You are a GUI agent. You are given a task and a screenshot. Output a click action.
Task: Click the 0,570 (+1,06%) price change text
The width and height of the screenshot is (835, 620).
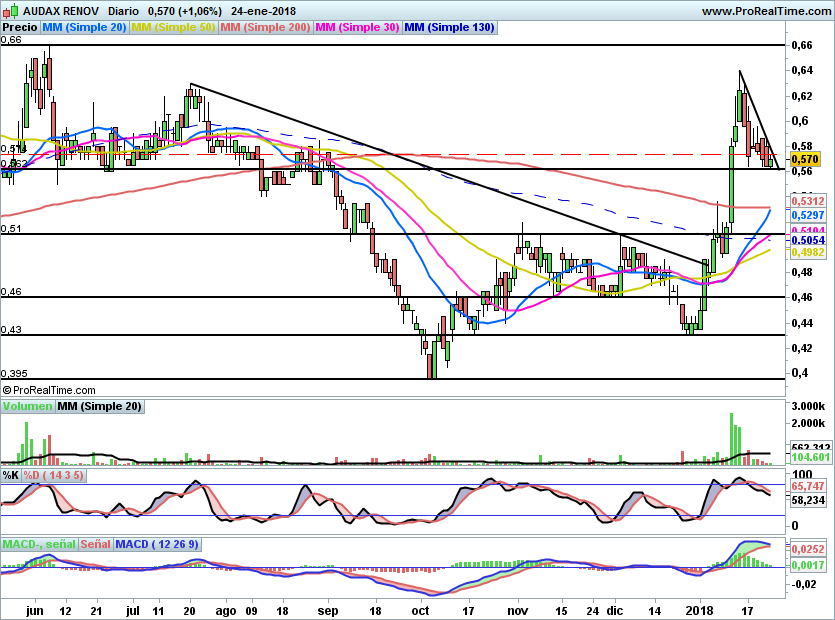(x=185, y=11)
